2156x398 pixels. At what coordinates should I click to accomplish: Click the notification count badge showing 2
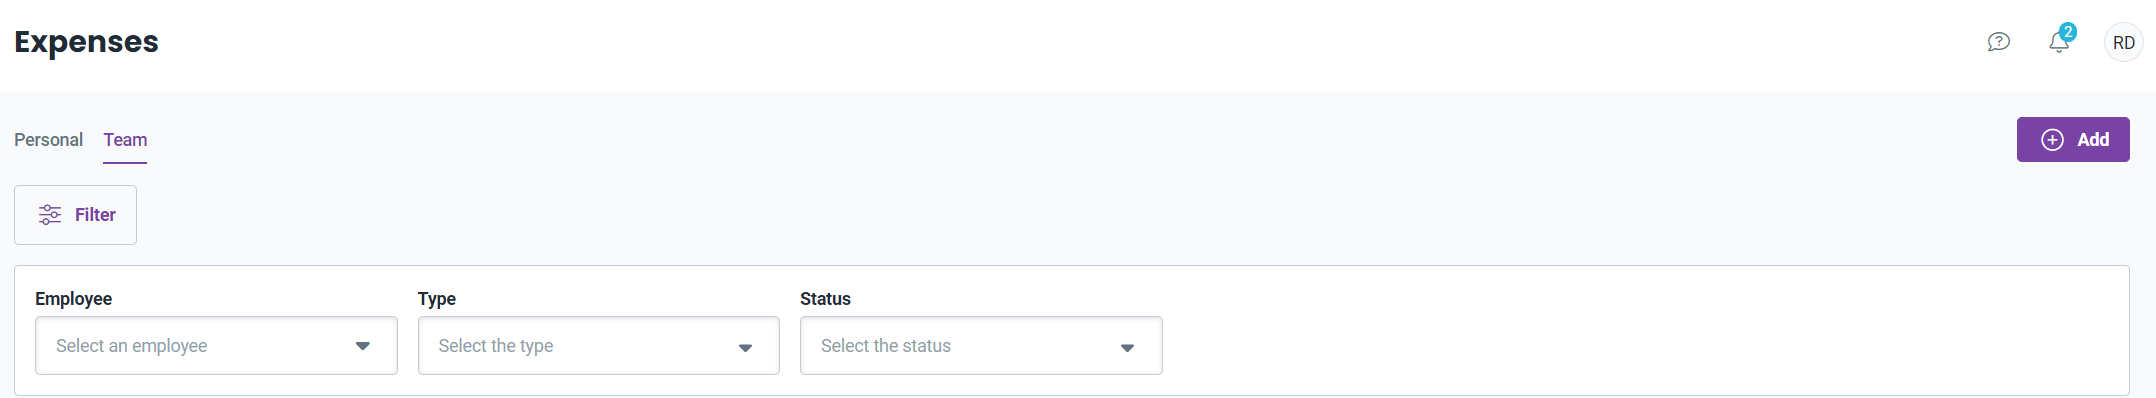click(2068, 32)
